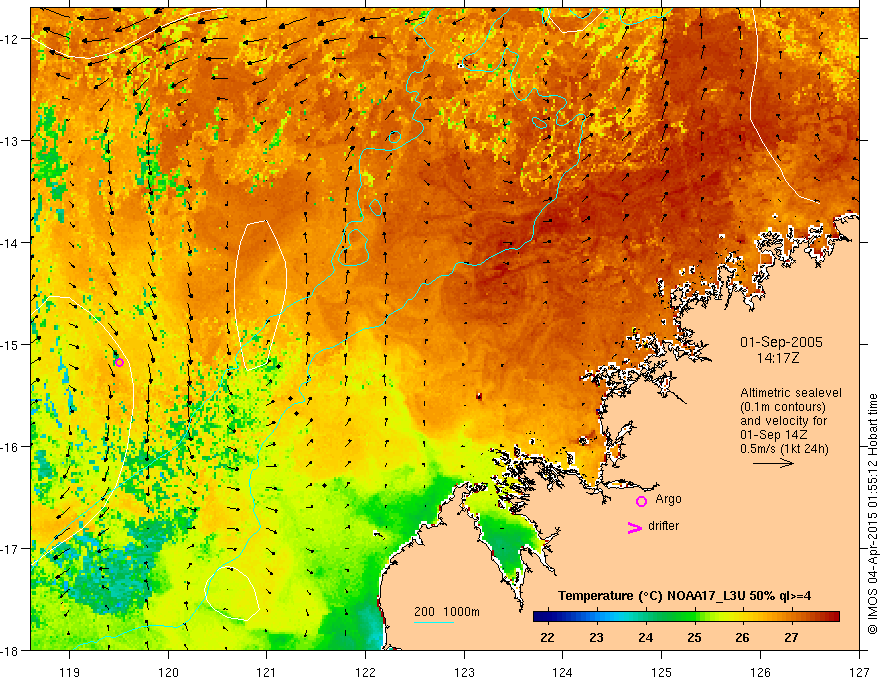
Task: Click the Argo float marker near 119.5E
Action: 119,362
